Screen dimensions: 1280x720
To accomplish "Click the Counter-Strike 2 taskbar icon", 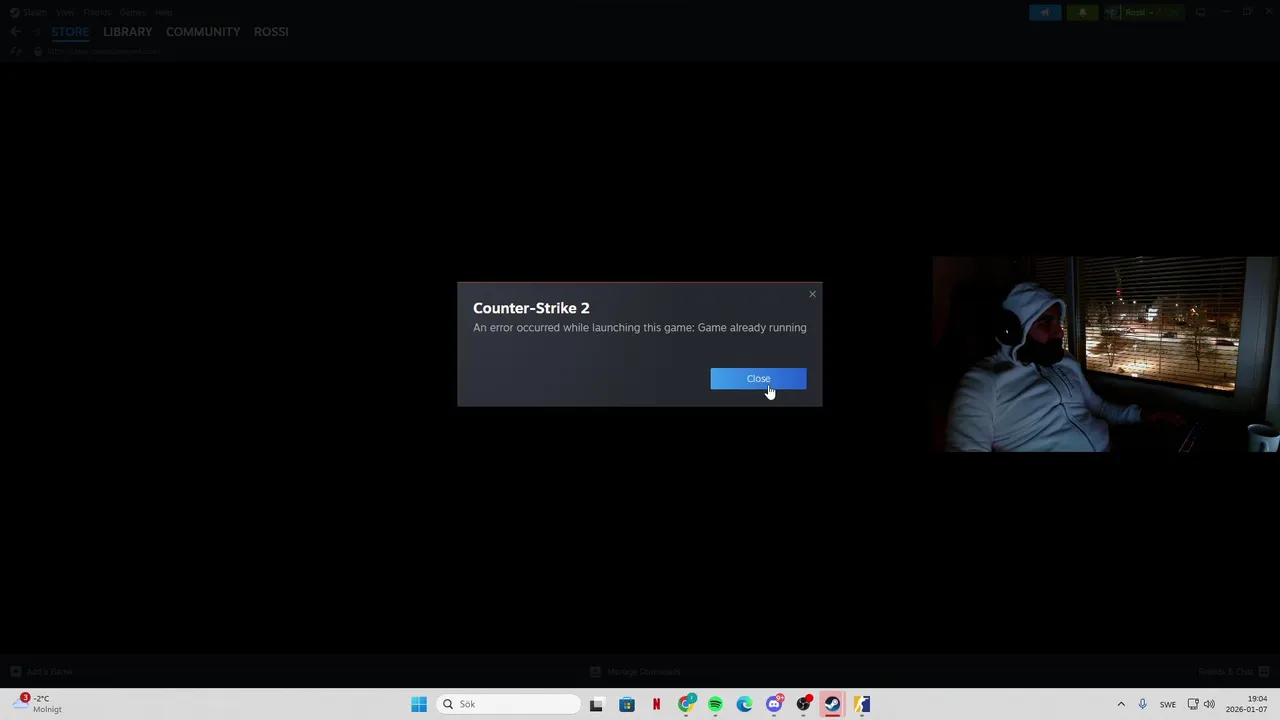I will (x=862, y=704).
